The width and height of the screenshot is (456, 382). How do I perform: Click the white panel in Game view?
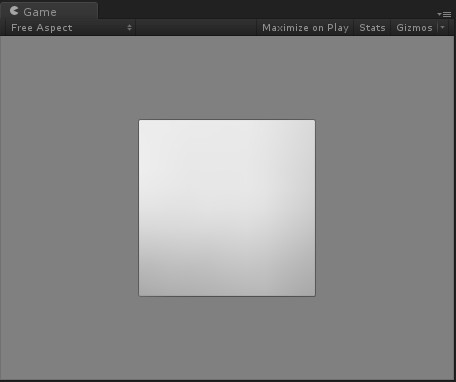point(227,208)
